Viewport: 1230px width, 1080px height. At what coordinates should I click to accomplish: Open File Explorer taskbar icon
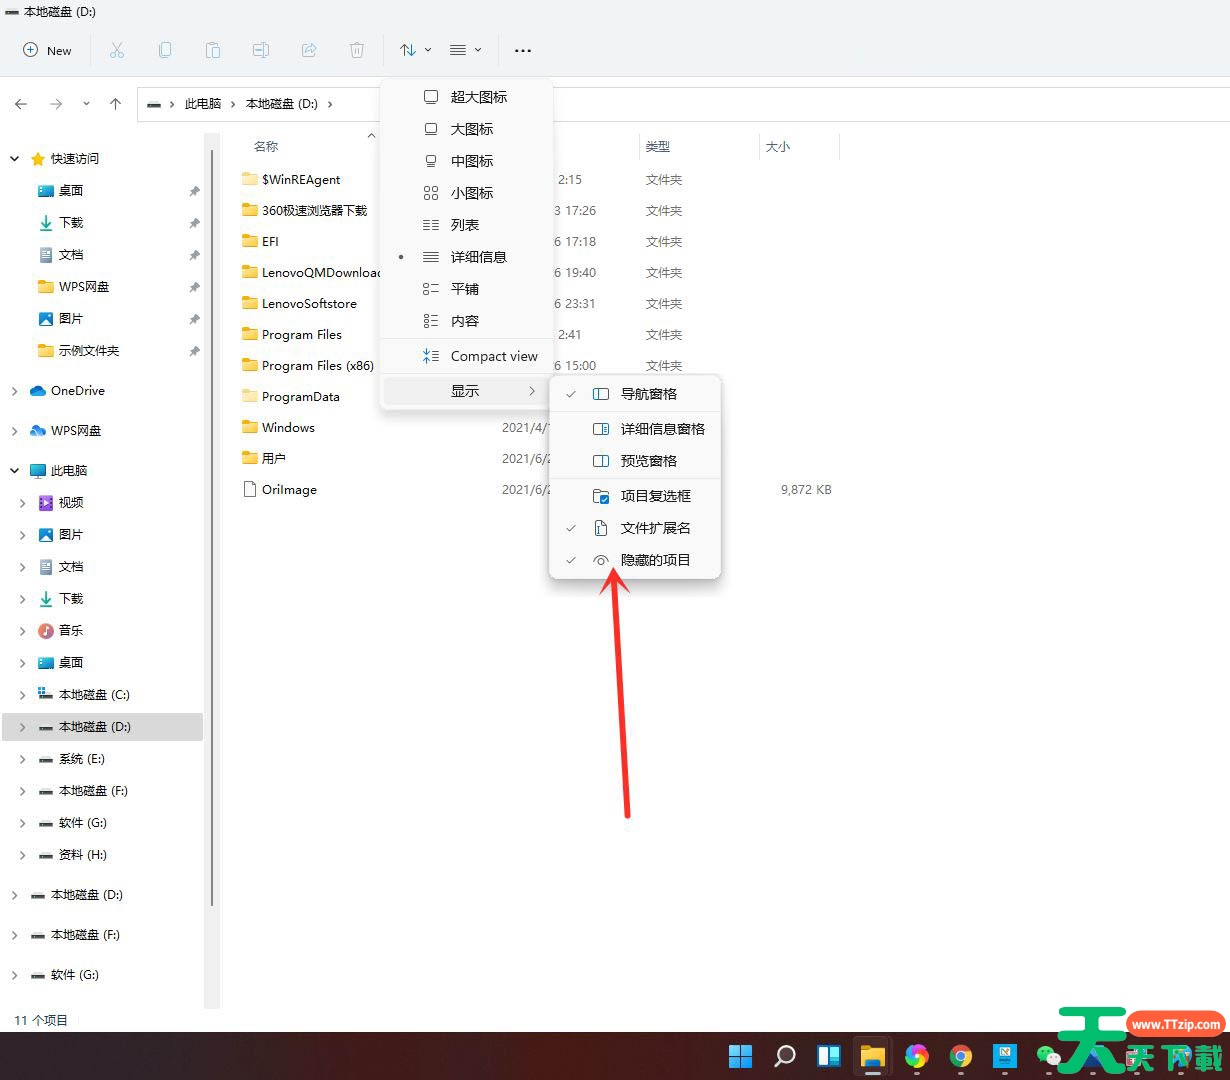872,1056
